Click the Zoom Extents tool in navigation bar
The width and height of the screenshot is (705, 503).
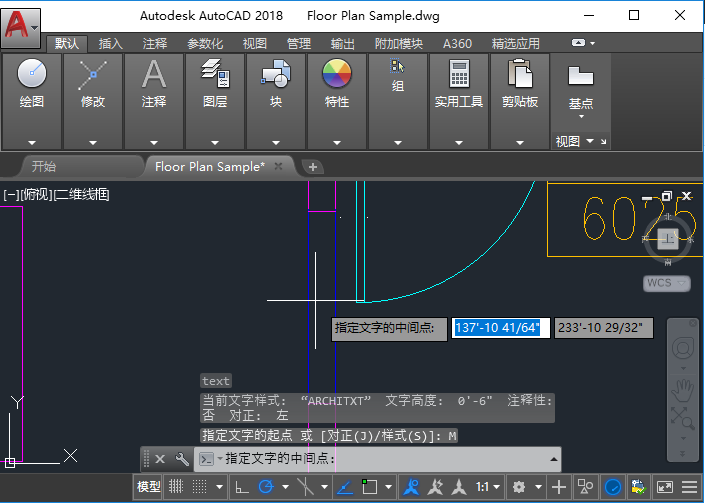(683, 418)
